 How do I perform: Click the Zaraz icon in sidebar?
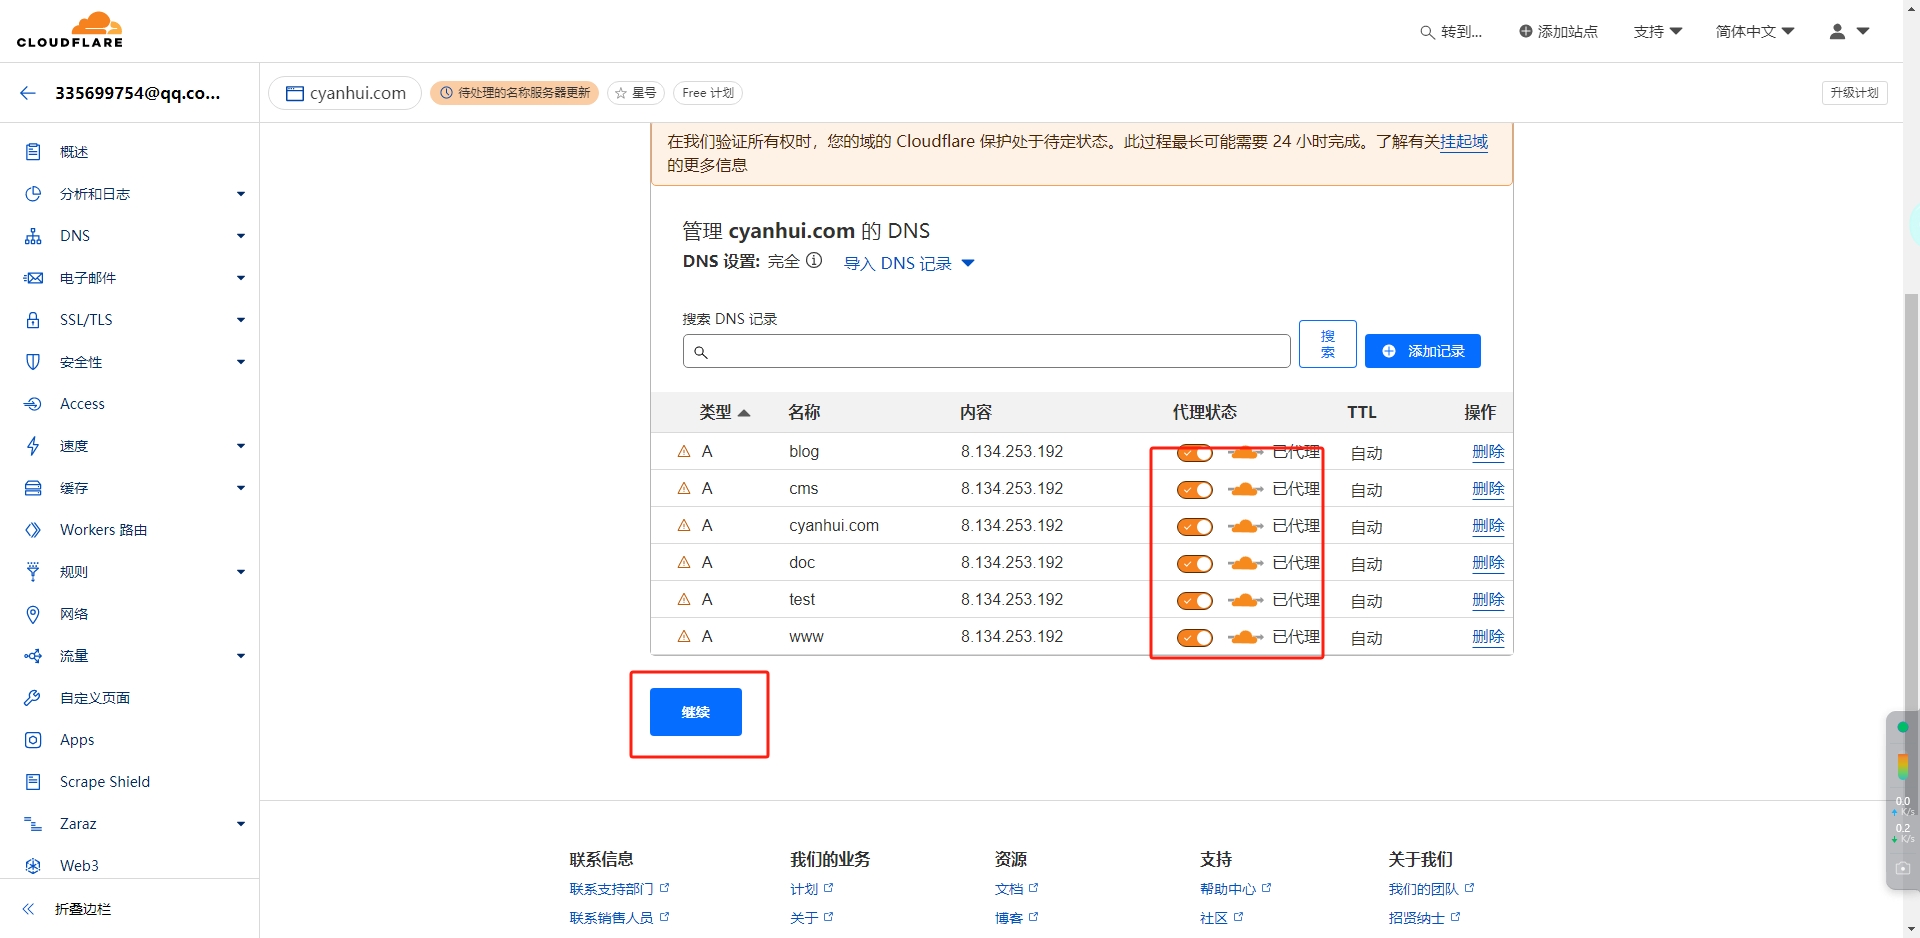pos(33,824)
